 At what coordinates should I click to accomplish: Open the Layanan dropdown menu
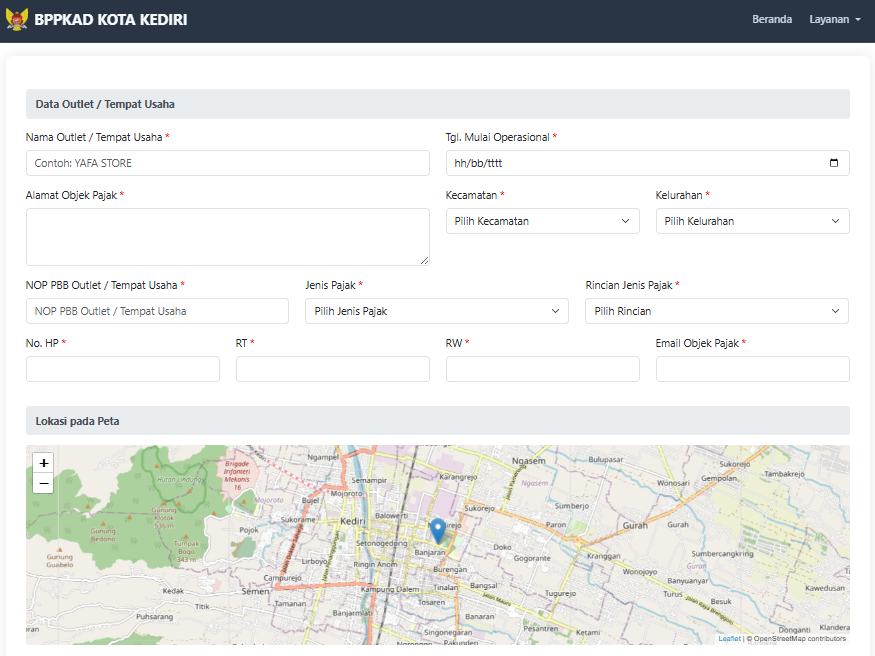pyautogui.click(x=834, y=20)
